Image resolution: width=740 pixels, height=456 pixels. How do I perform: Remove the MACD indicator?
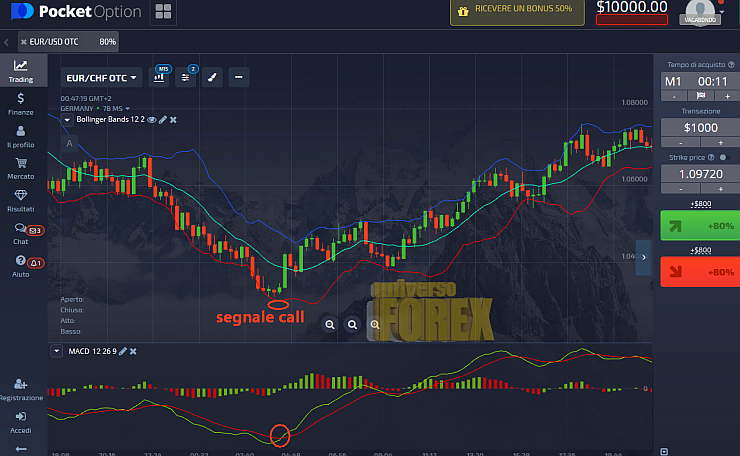pos(133,351)
